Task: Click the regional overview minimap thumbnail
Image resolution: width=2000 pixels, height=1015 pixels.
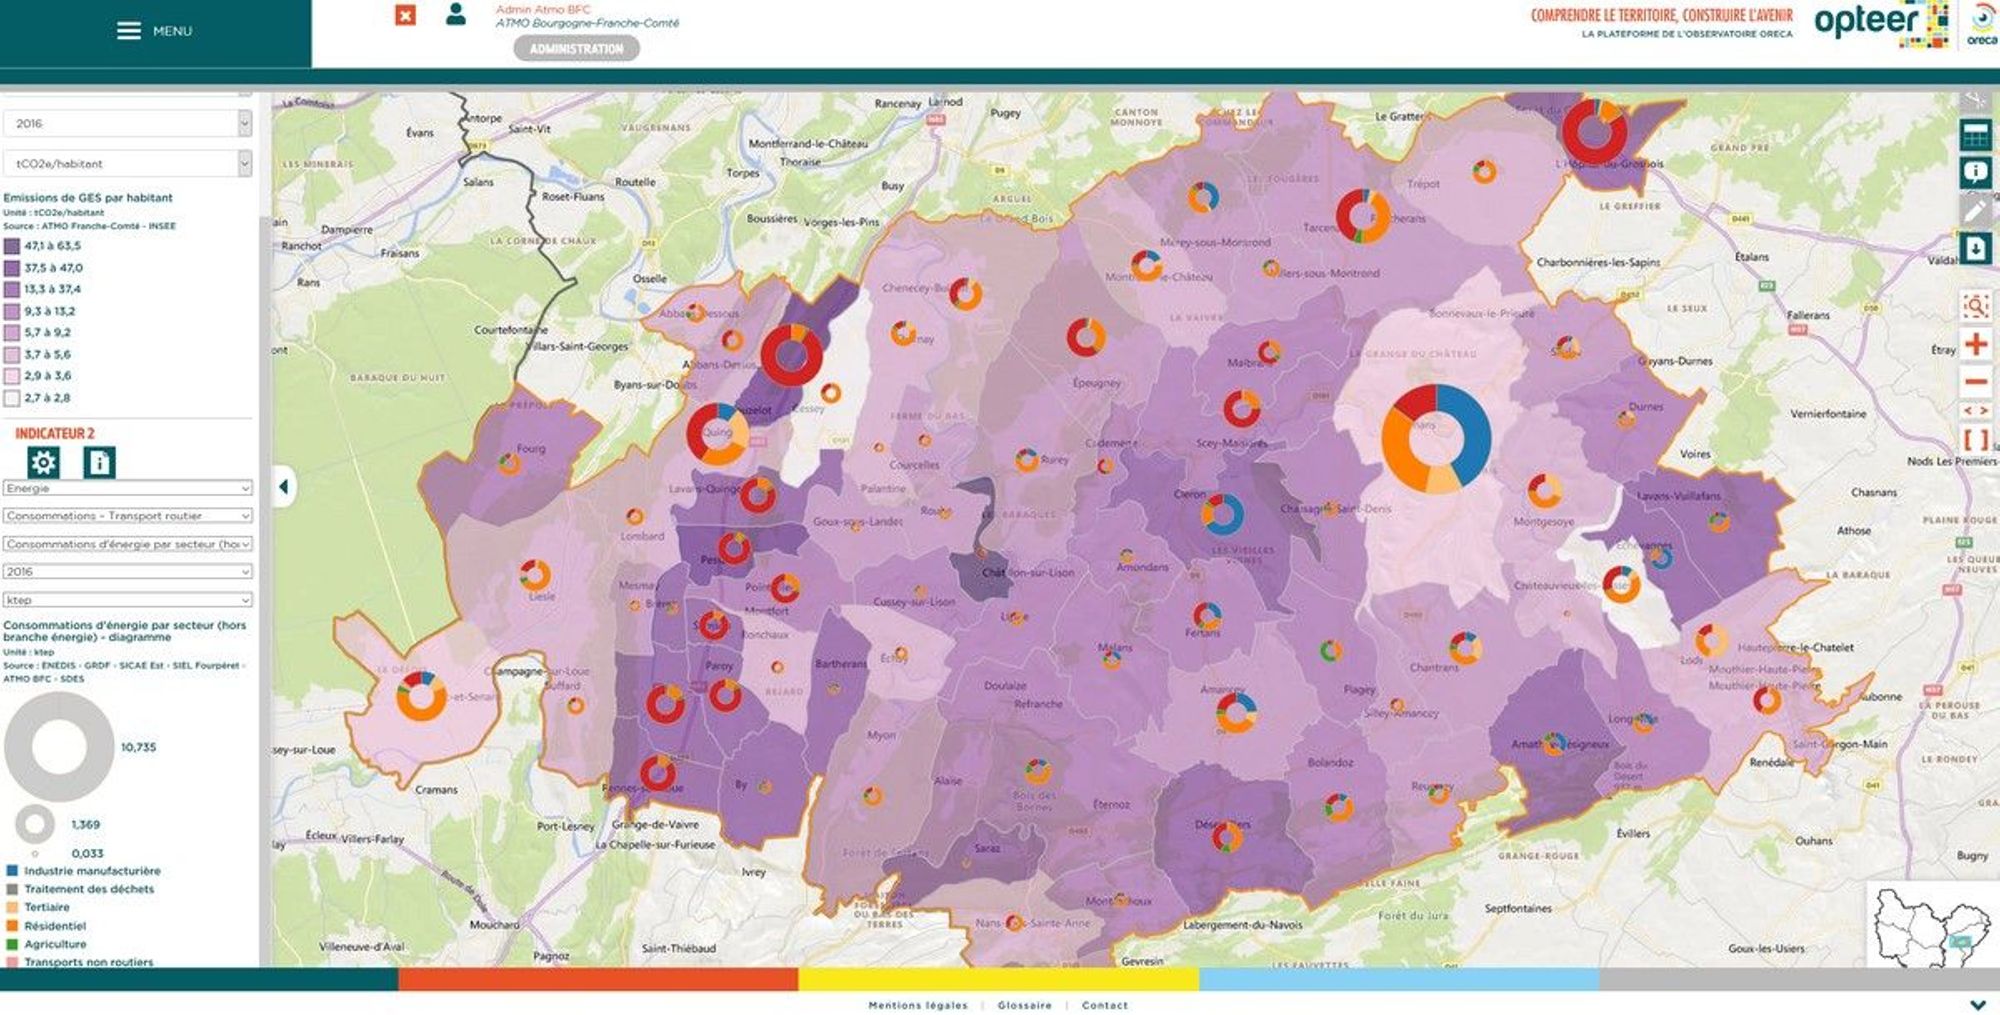Action: (x=1931, y=925)
